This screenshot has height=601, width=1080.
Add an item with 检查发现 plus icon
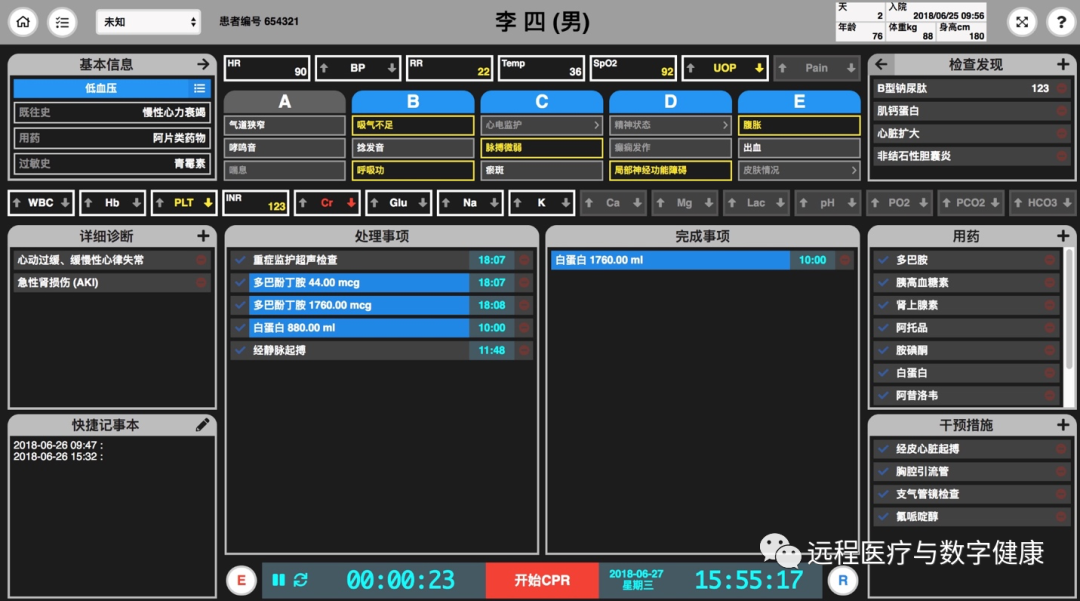(1063, 64)
